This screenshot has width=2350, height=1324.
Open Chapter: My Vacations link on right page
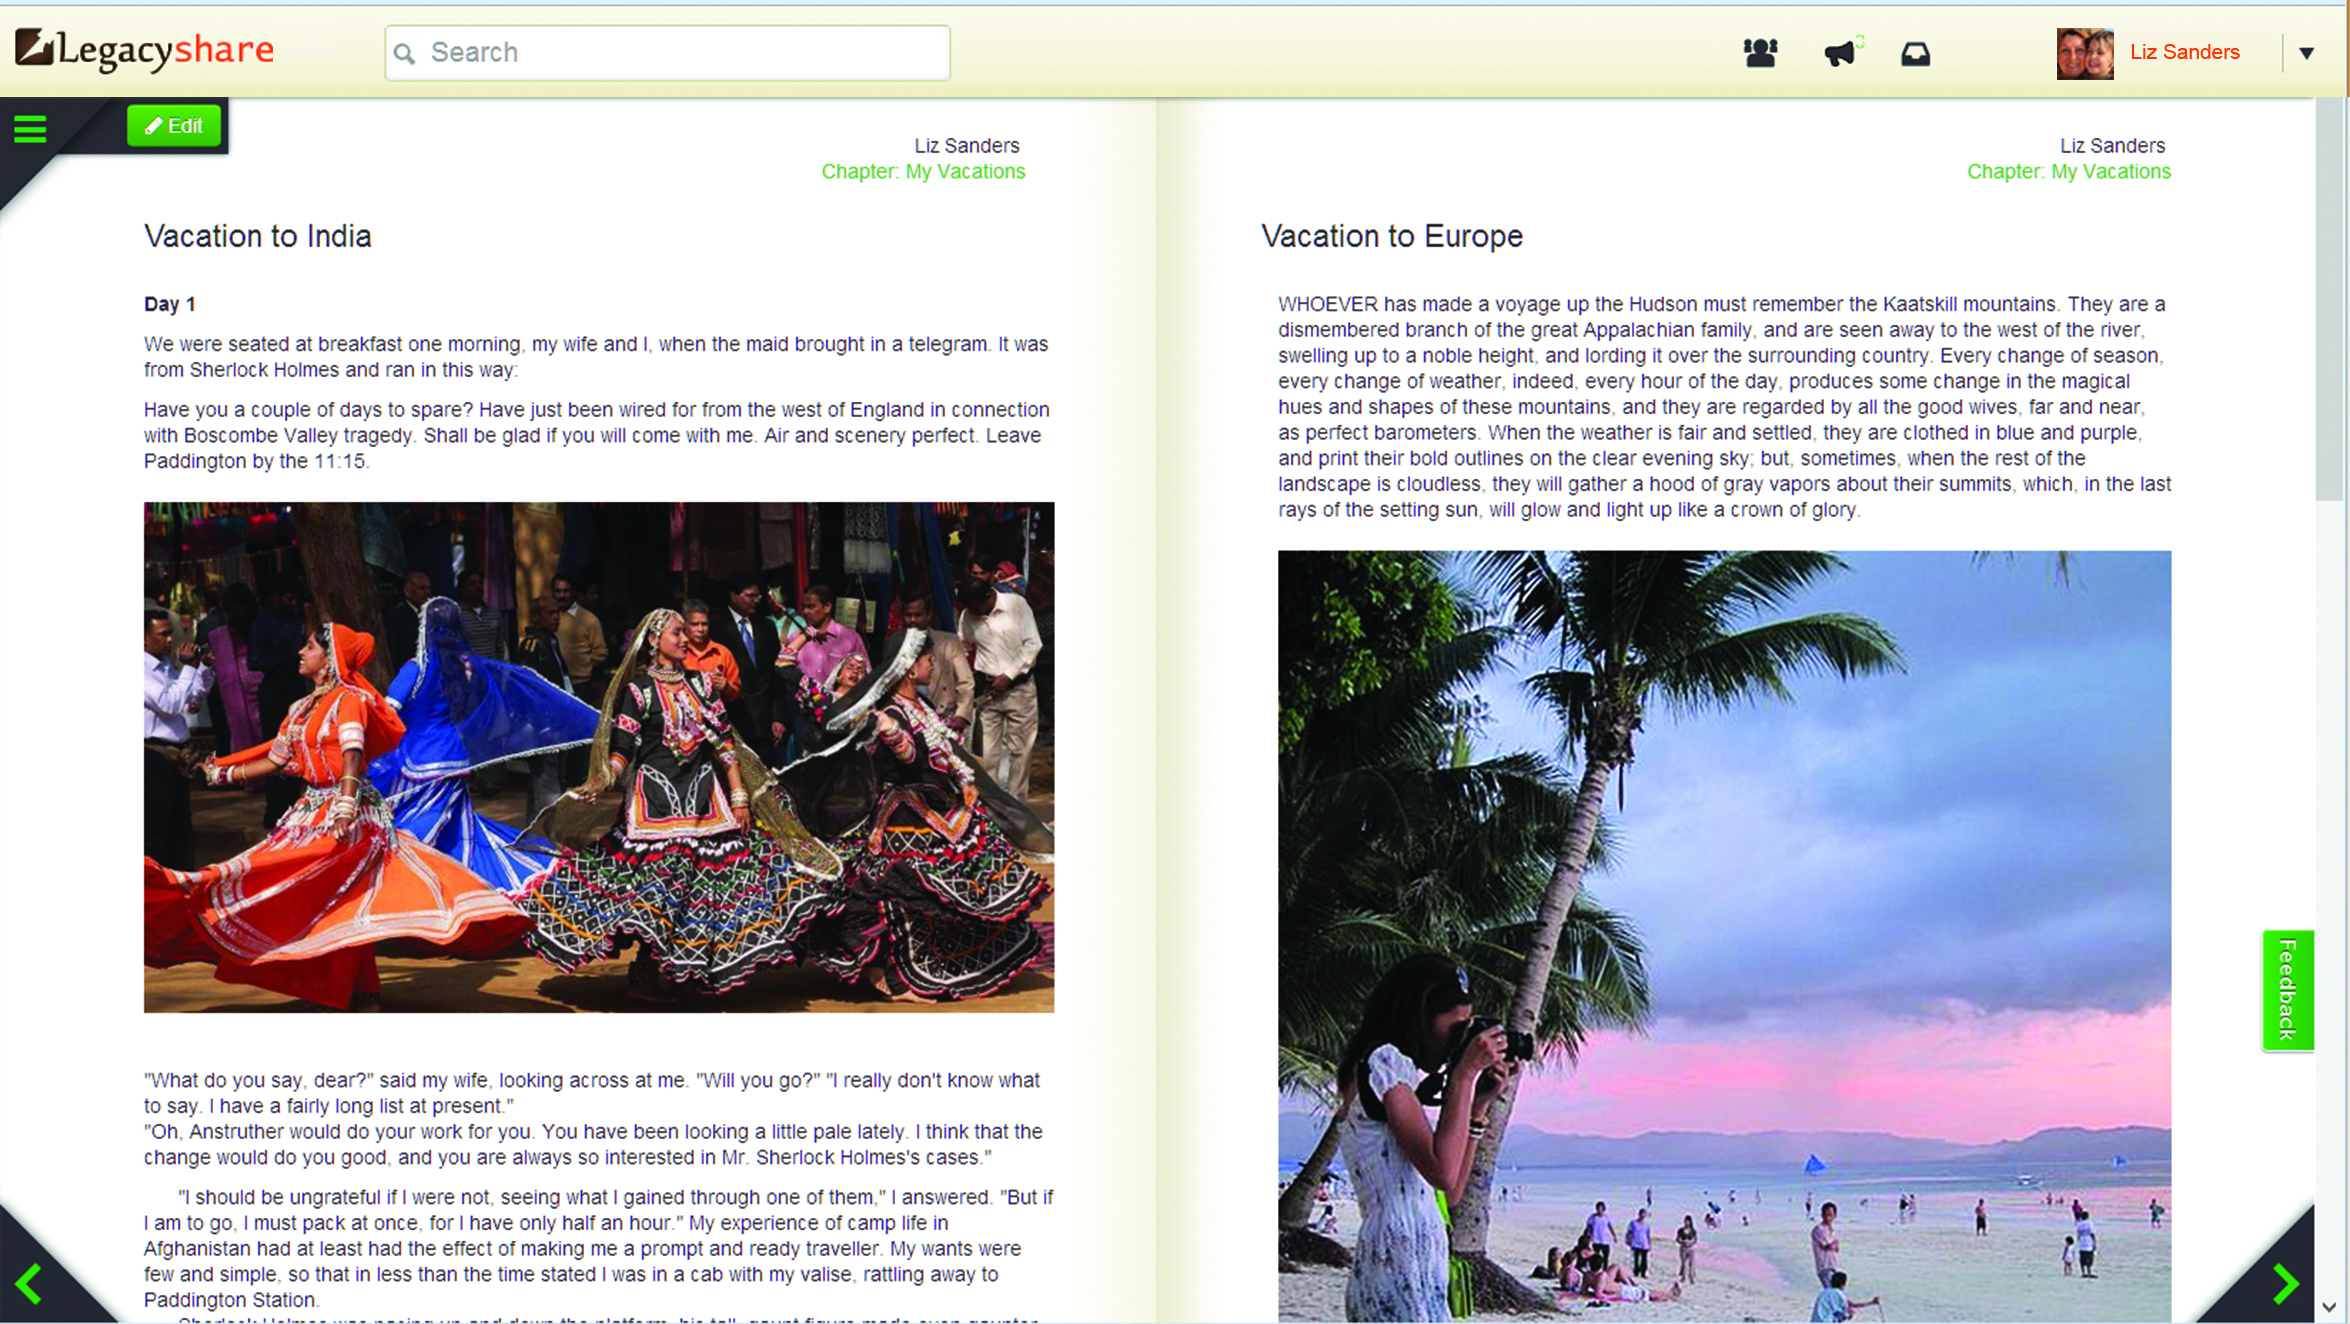(2068, 171)
